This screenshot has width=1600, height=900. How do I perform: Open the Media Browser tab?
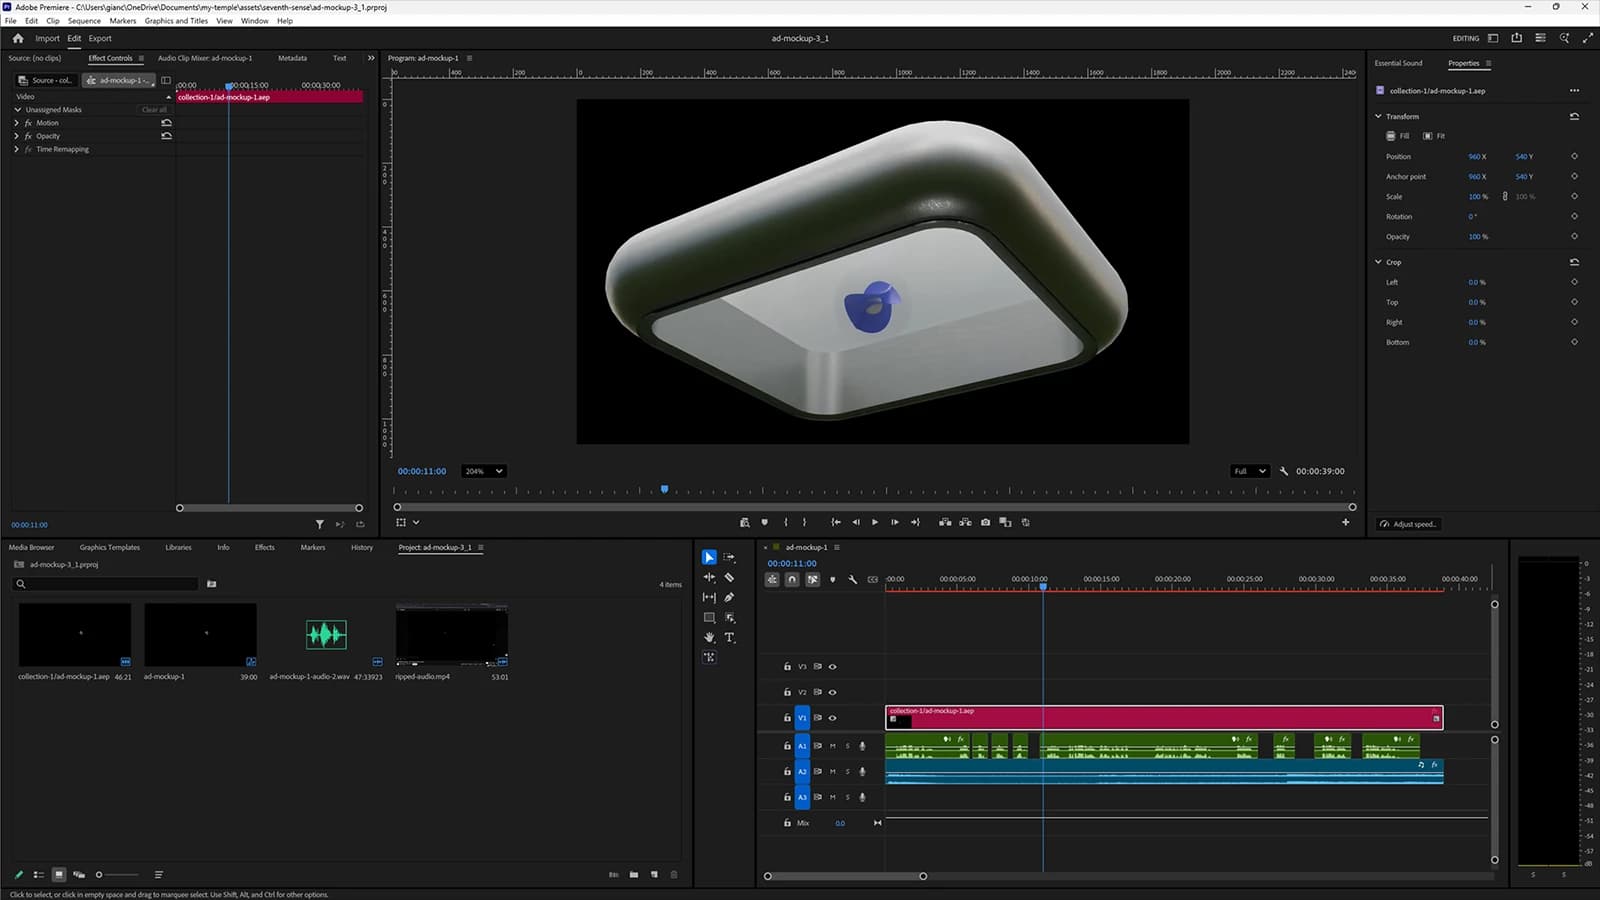pyautogui.click(x=32, y=547)
